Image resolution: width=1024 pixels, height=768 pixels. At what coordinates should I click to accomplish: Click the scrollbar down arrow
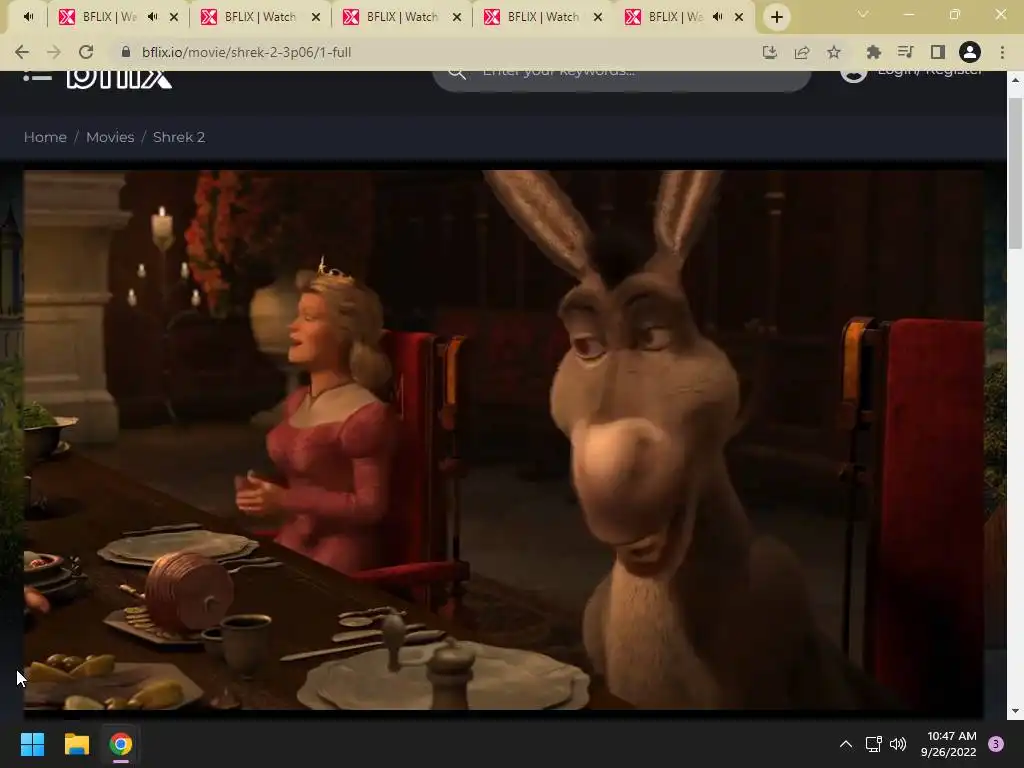[1014, 711]
